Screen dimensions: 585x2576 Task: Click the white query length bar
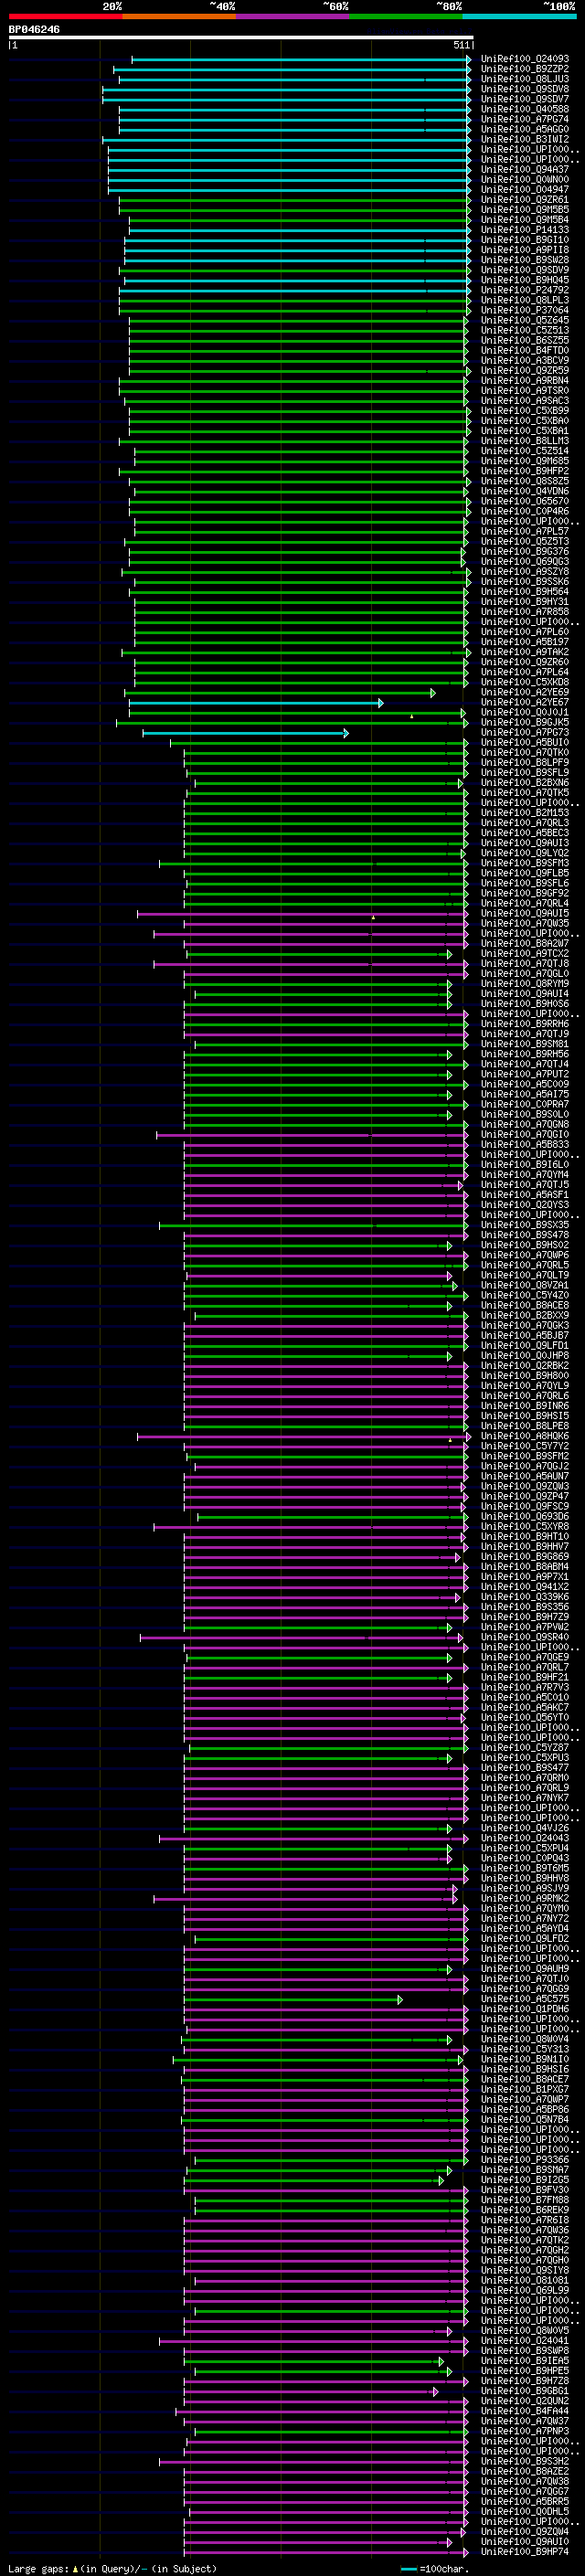pos(241,38)
